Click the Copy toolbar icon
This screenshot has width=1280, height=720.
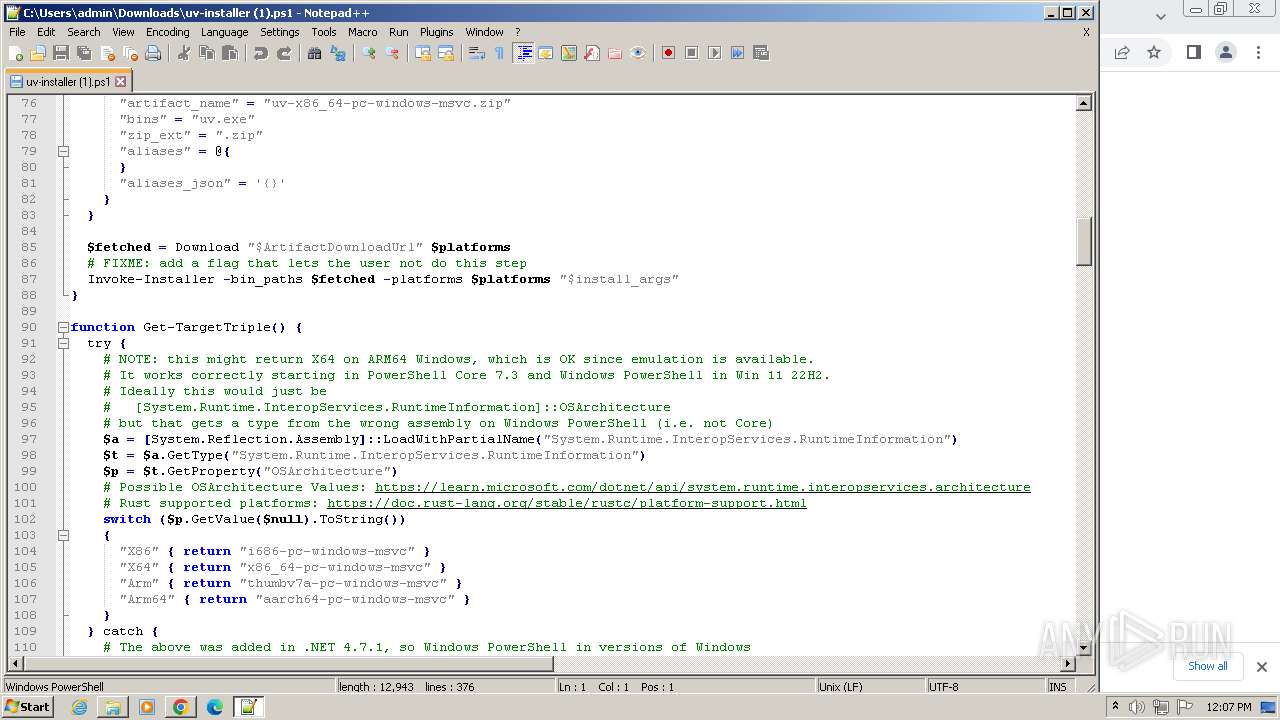(207, 53)
